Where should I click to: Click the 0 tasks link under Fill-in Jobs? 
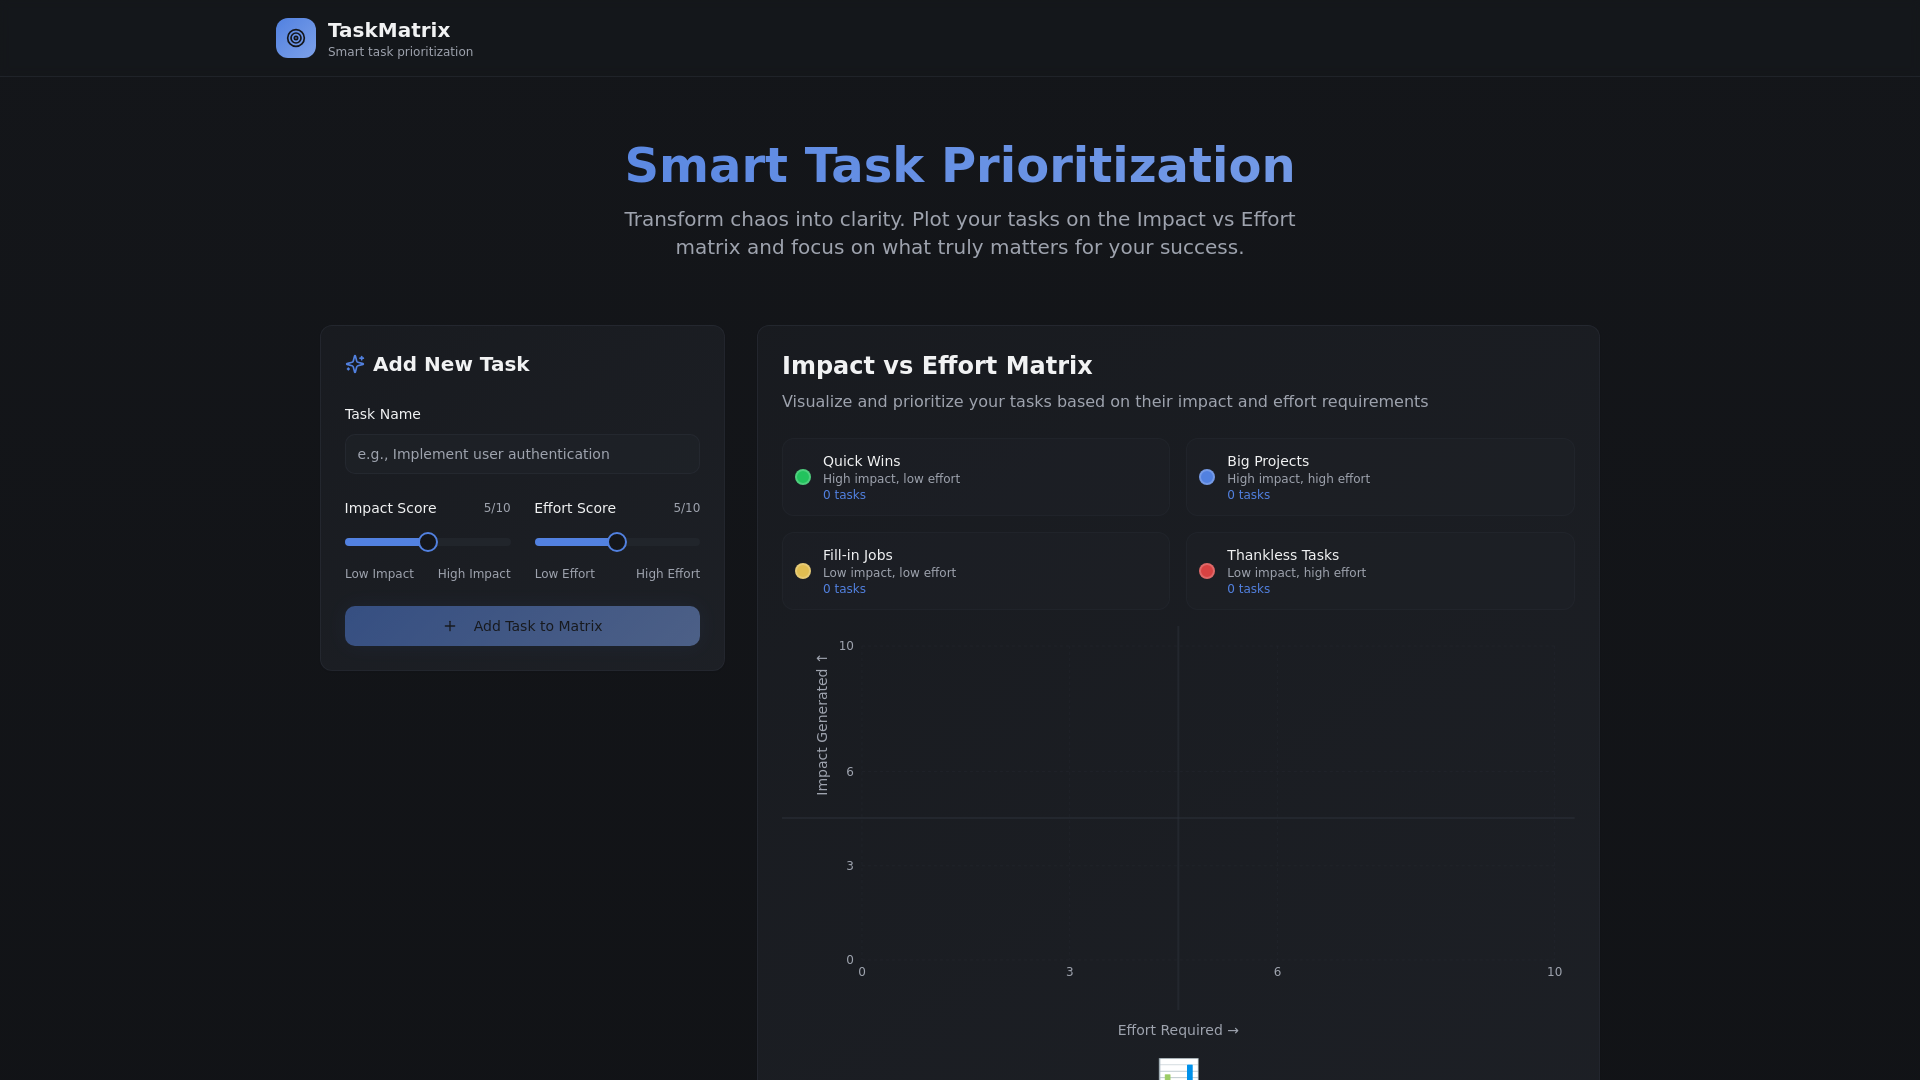(x=843, y=589)
